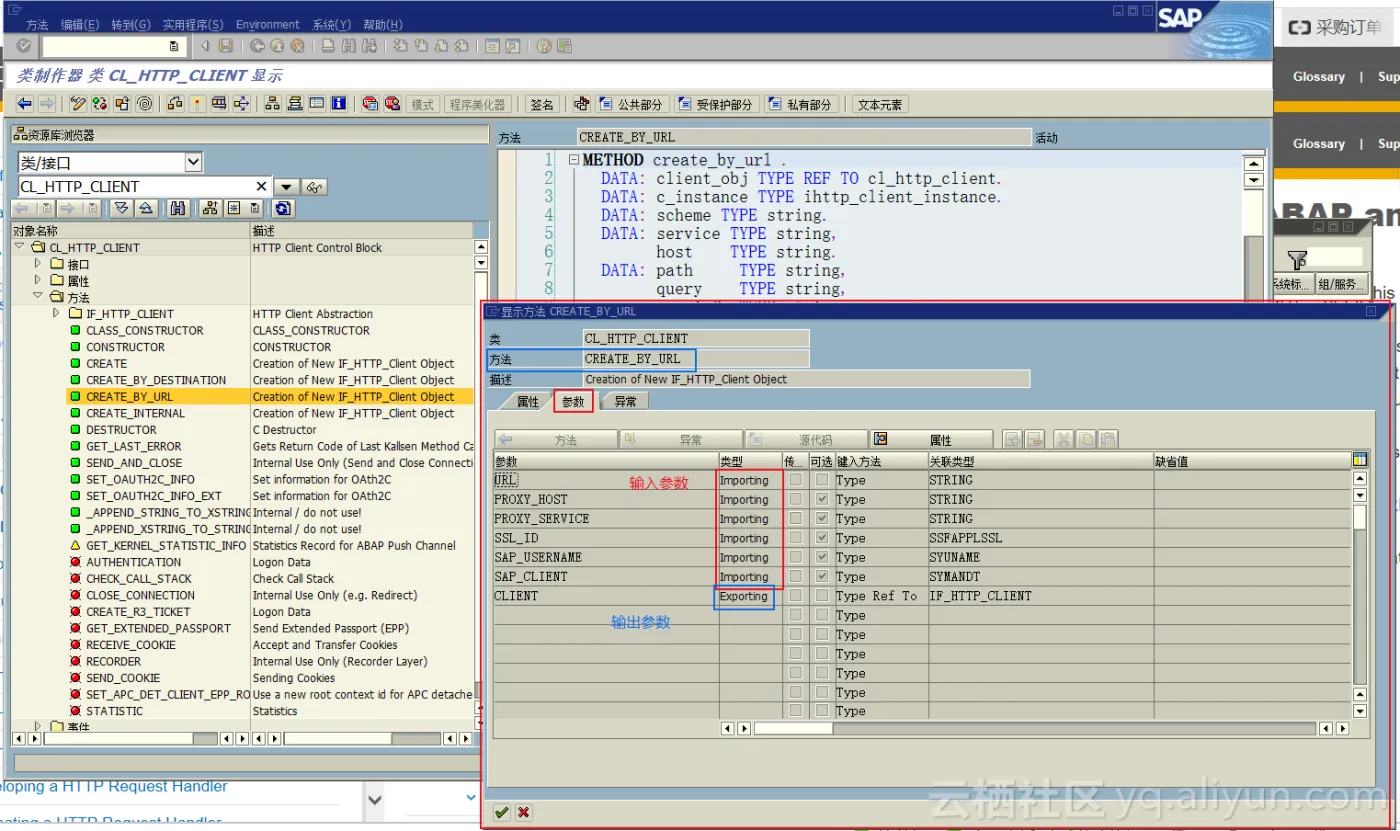Toggle the Optional checkbox for SAP_USERNAME
This screenshot has width=1400, height=831.
point(821,557)
